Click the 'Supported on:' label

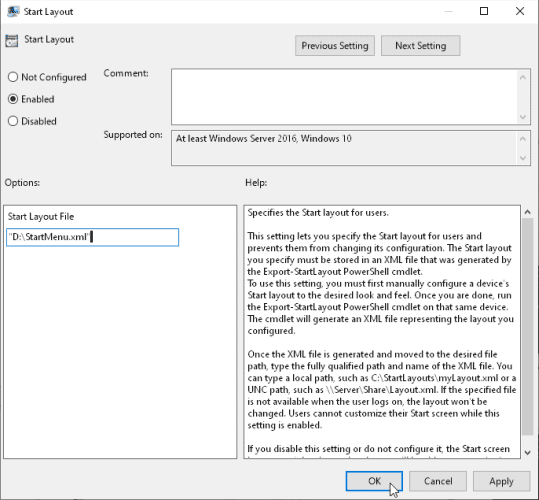coord(133,135)
